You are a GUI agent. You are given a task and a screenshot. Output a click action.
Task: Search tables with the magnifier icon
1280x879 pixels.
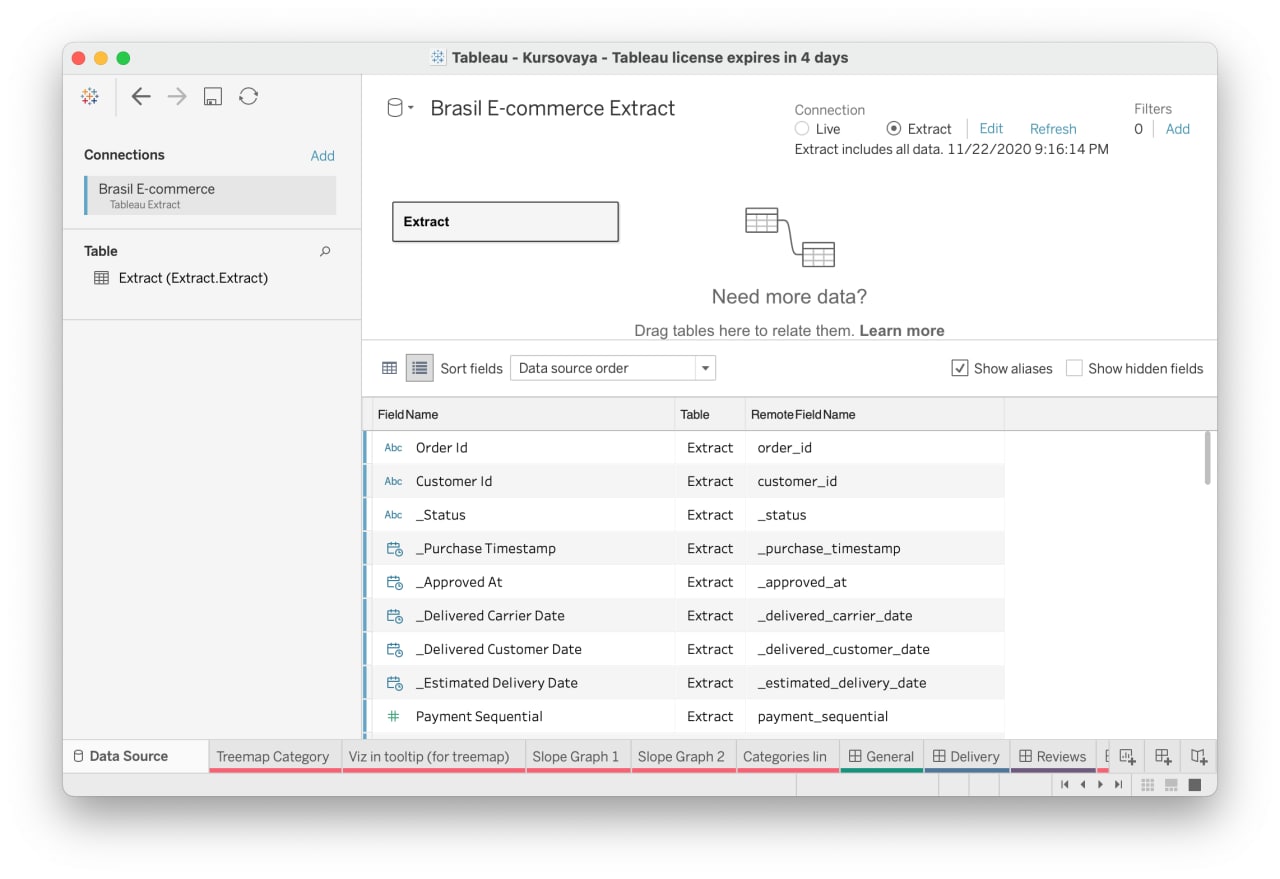point(325,251)
